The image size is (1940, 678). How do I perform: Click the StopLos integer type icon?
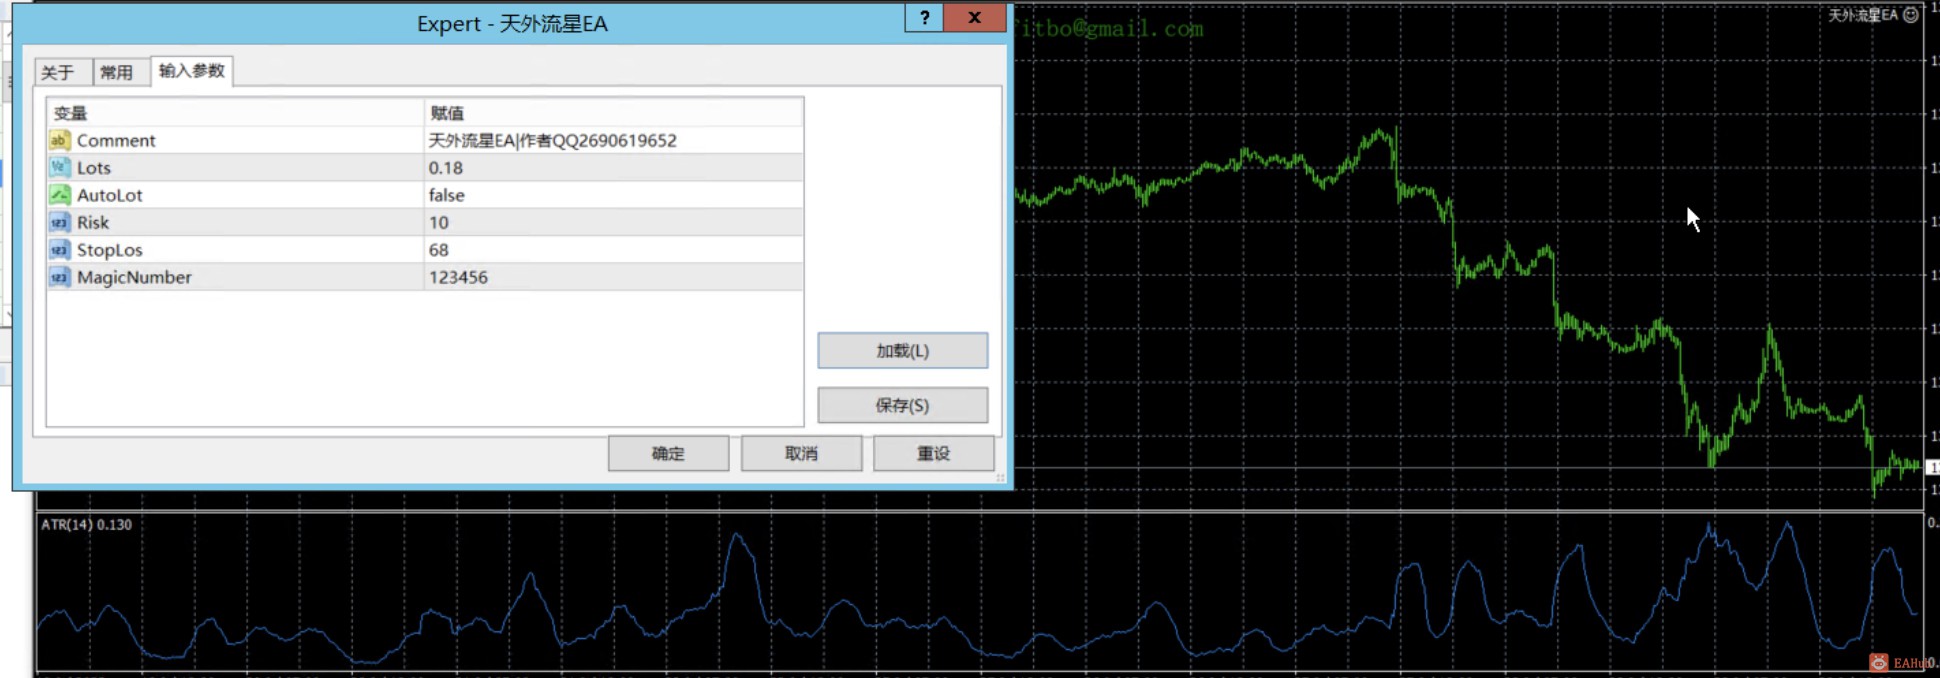click(59, 249)
